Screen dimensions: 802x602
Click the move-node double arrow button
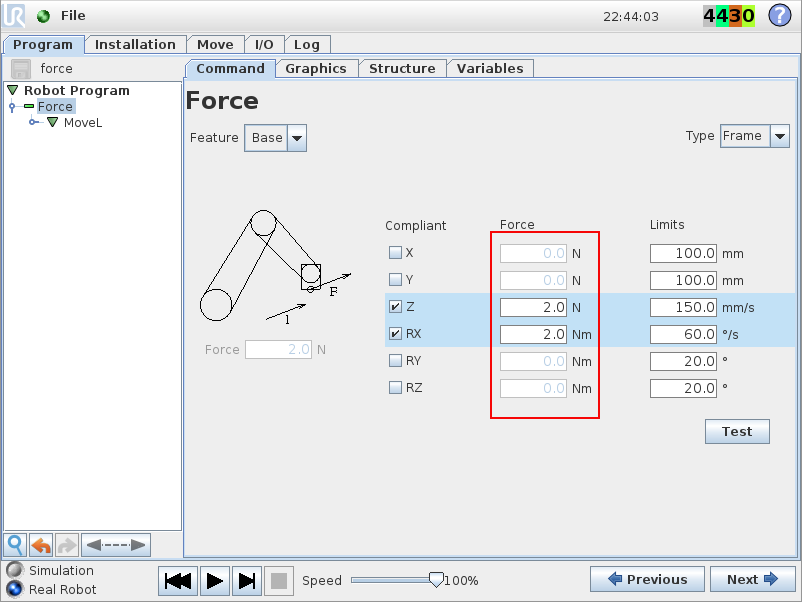[x=116, y=545]
